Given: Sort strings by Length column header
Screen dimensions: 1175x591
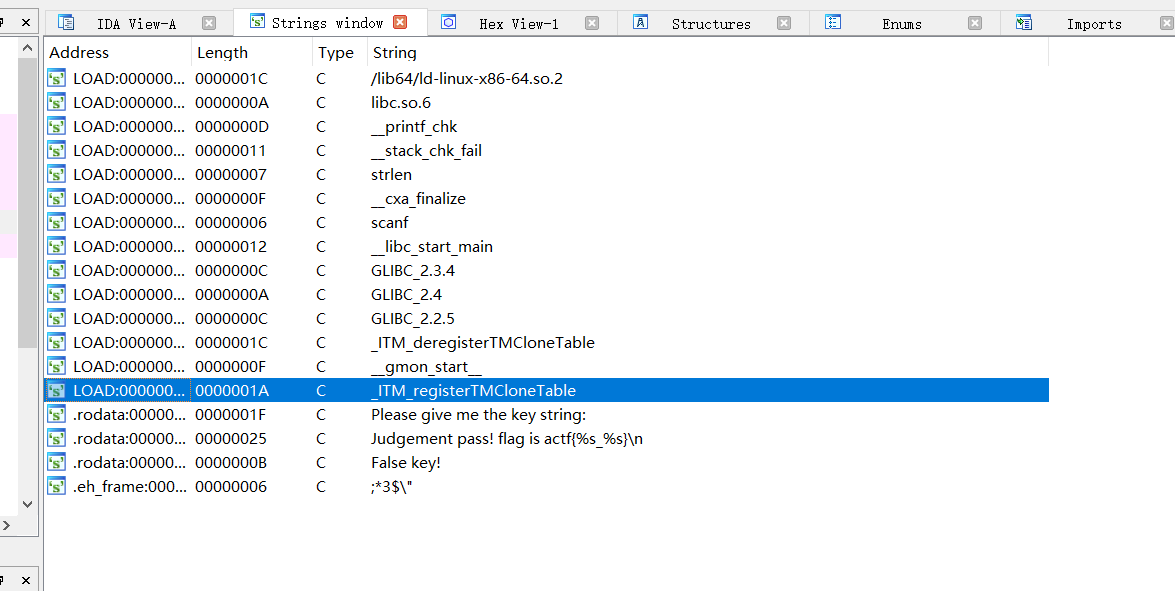Looking at the screenshot, I should [222, 53].
